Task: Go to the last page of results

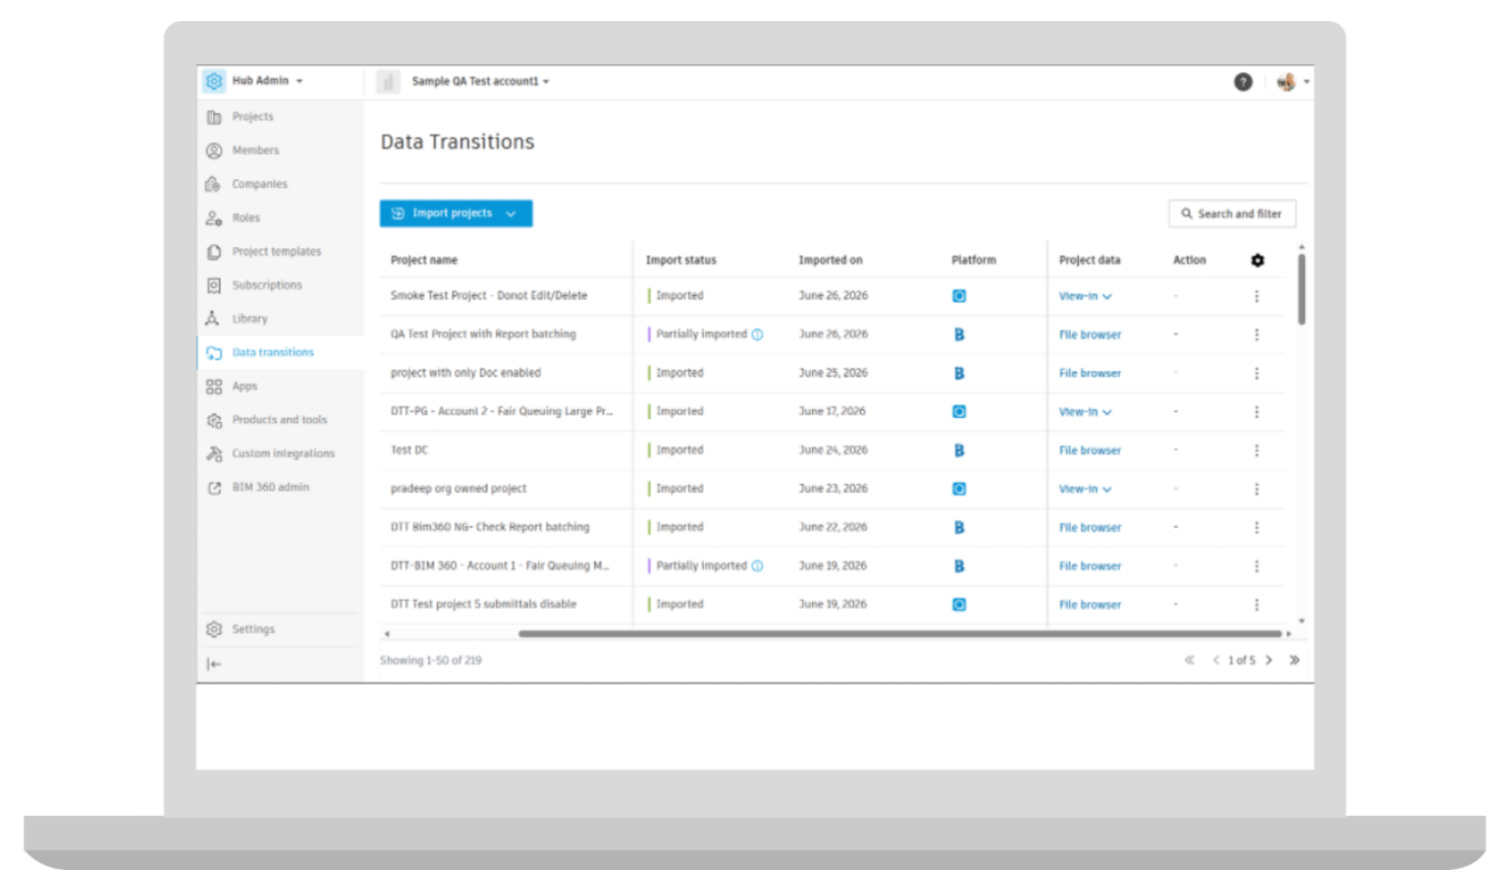Action: (1294, 660)
